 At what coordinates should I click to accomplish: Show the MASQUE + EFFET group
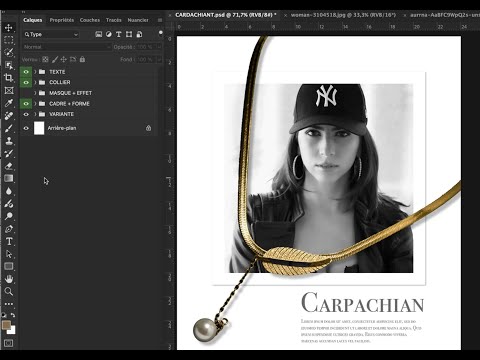tap(26, 93)
